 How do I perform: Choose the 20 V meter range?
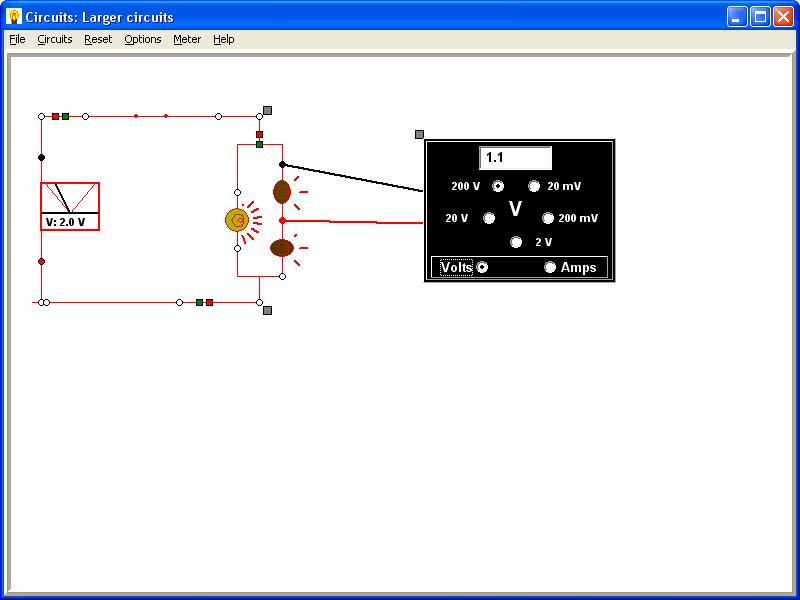(489, 218)
